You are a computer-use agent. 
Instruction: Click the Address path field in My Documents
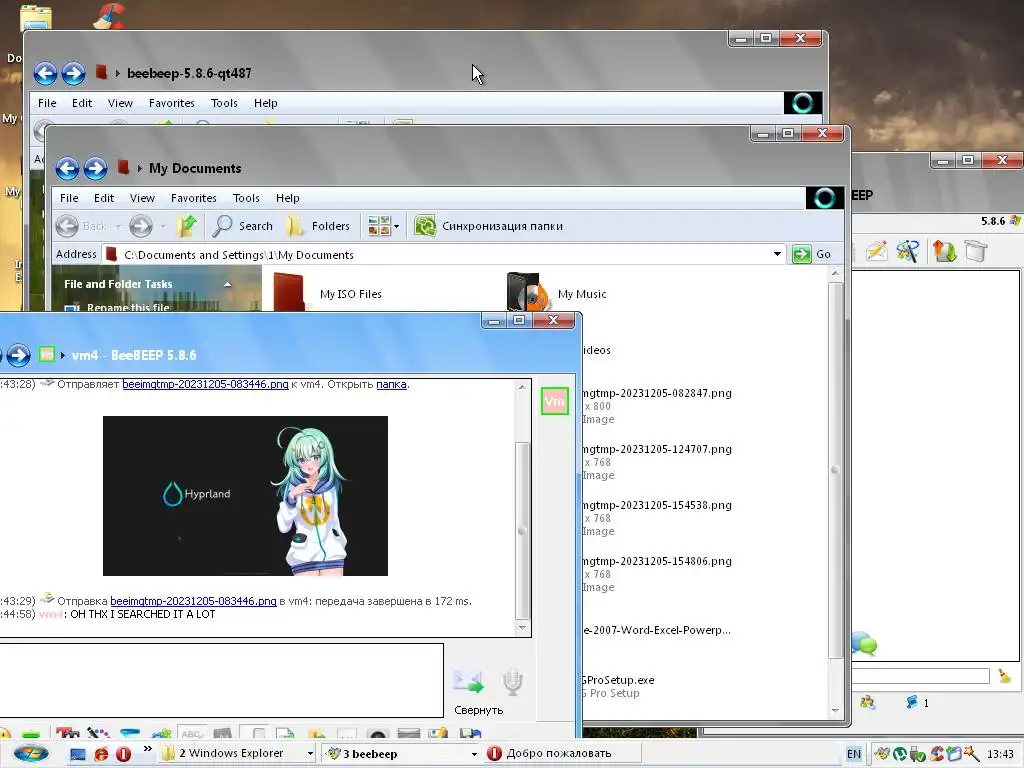tap(444, 254)
